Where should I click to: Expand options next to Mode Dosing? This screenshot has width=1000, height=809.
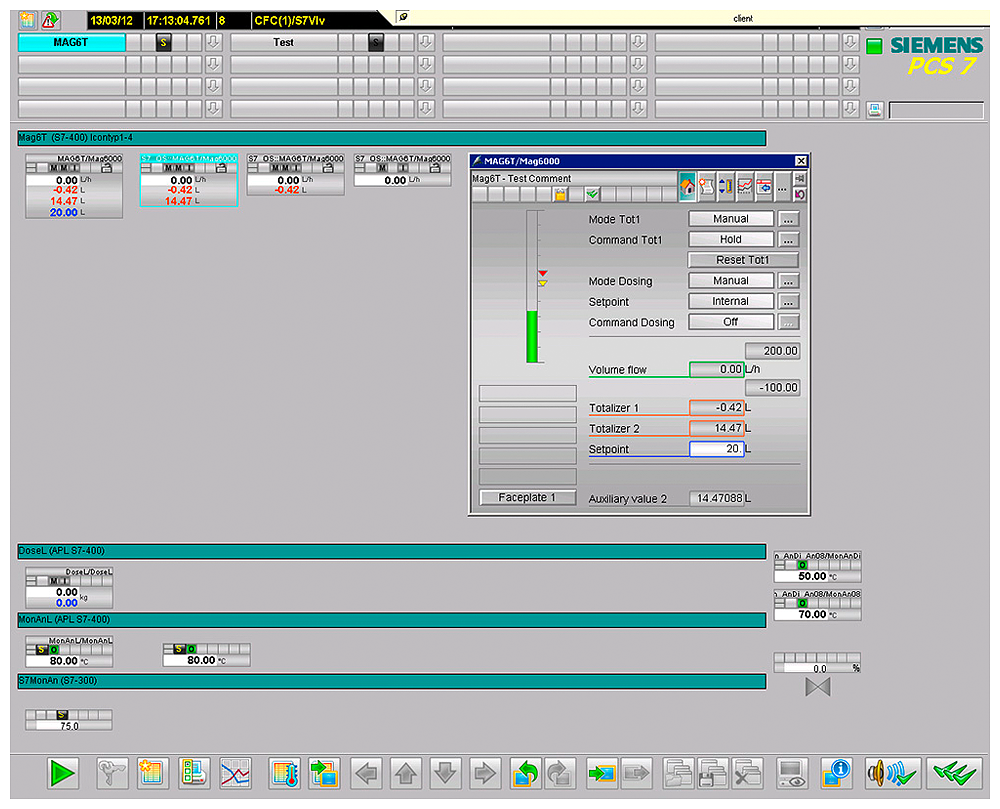click(x=789, y=281)
